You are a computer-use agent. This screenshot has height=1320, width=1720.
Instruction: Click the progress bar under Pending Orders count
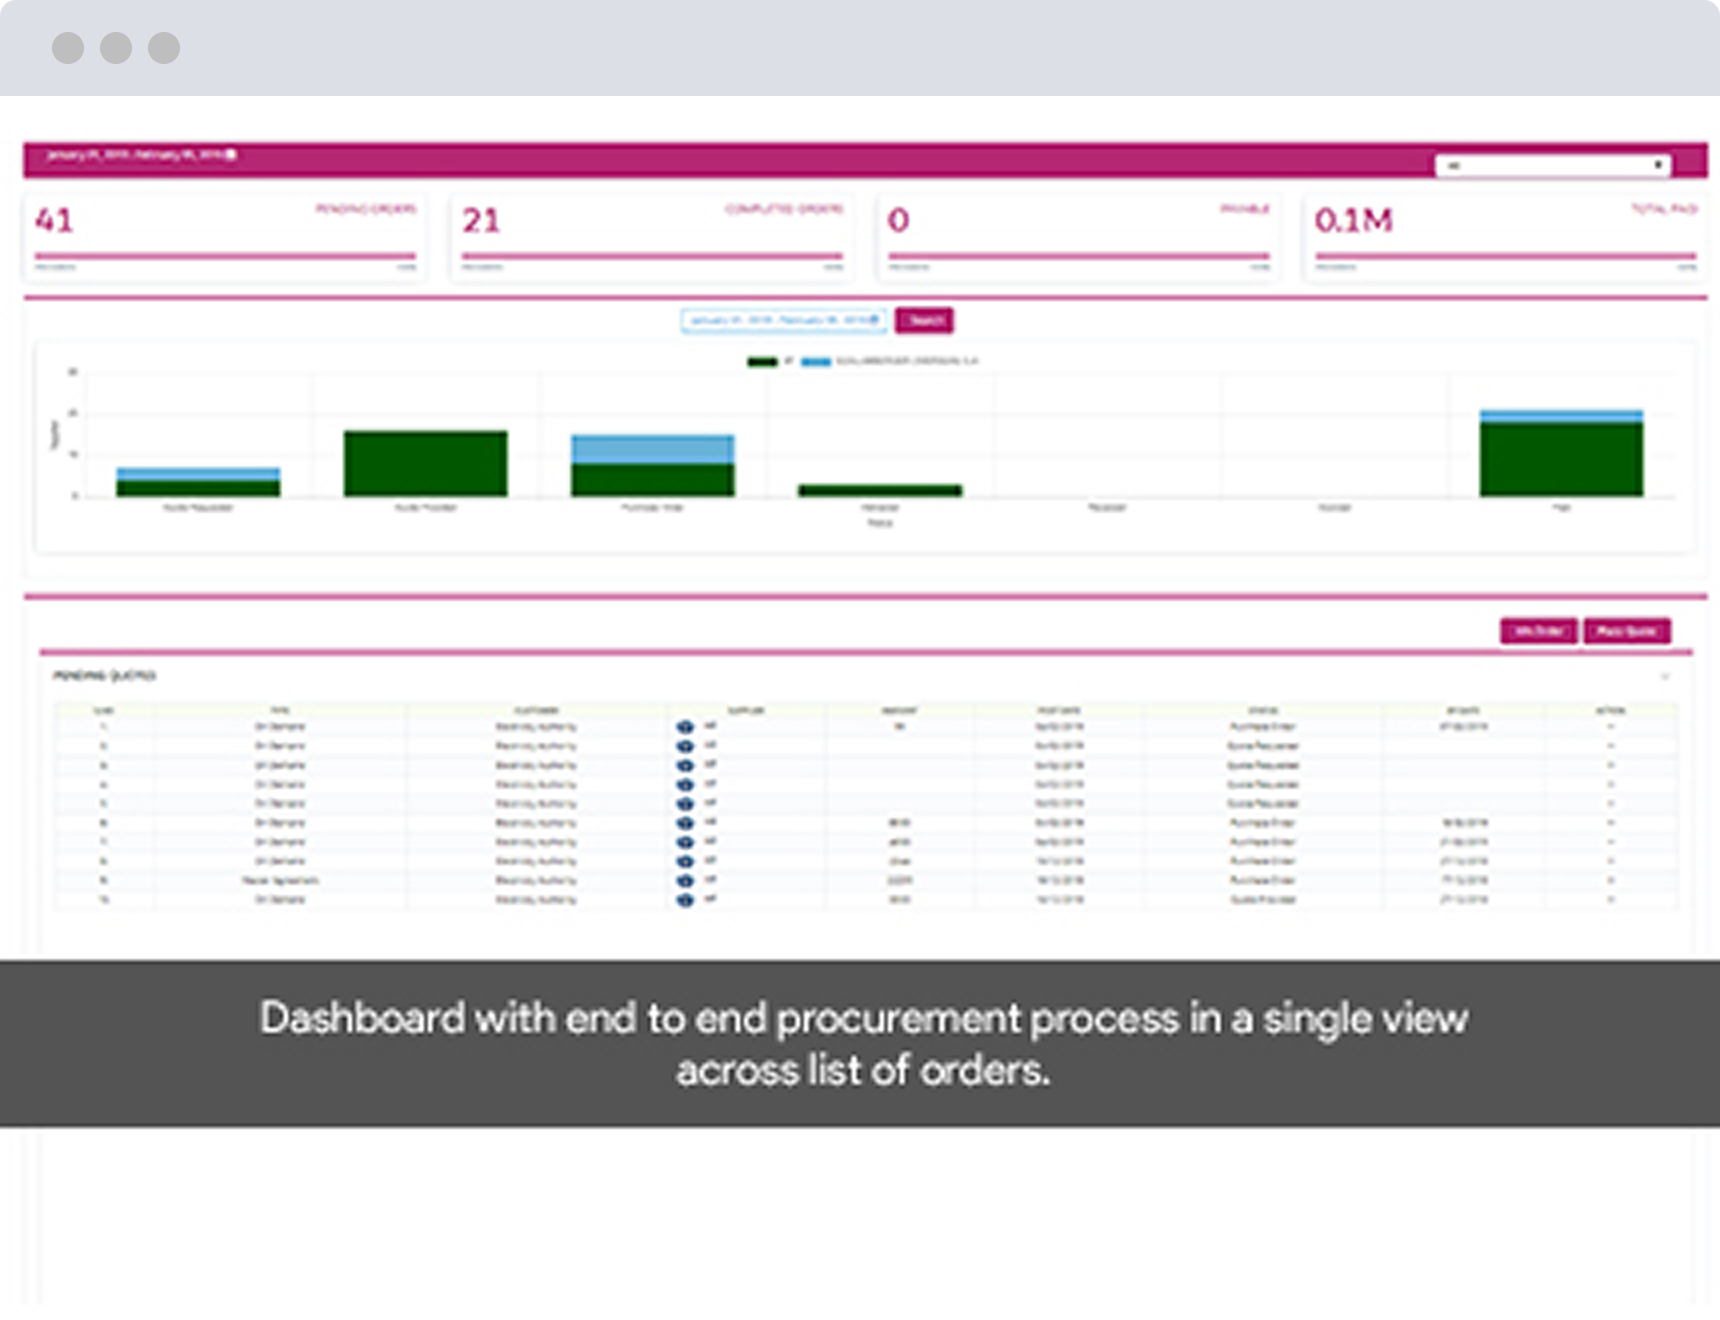point(225,256)
